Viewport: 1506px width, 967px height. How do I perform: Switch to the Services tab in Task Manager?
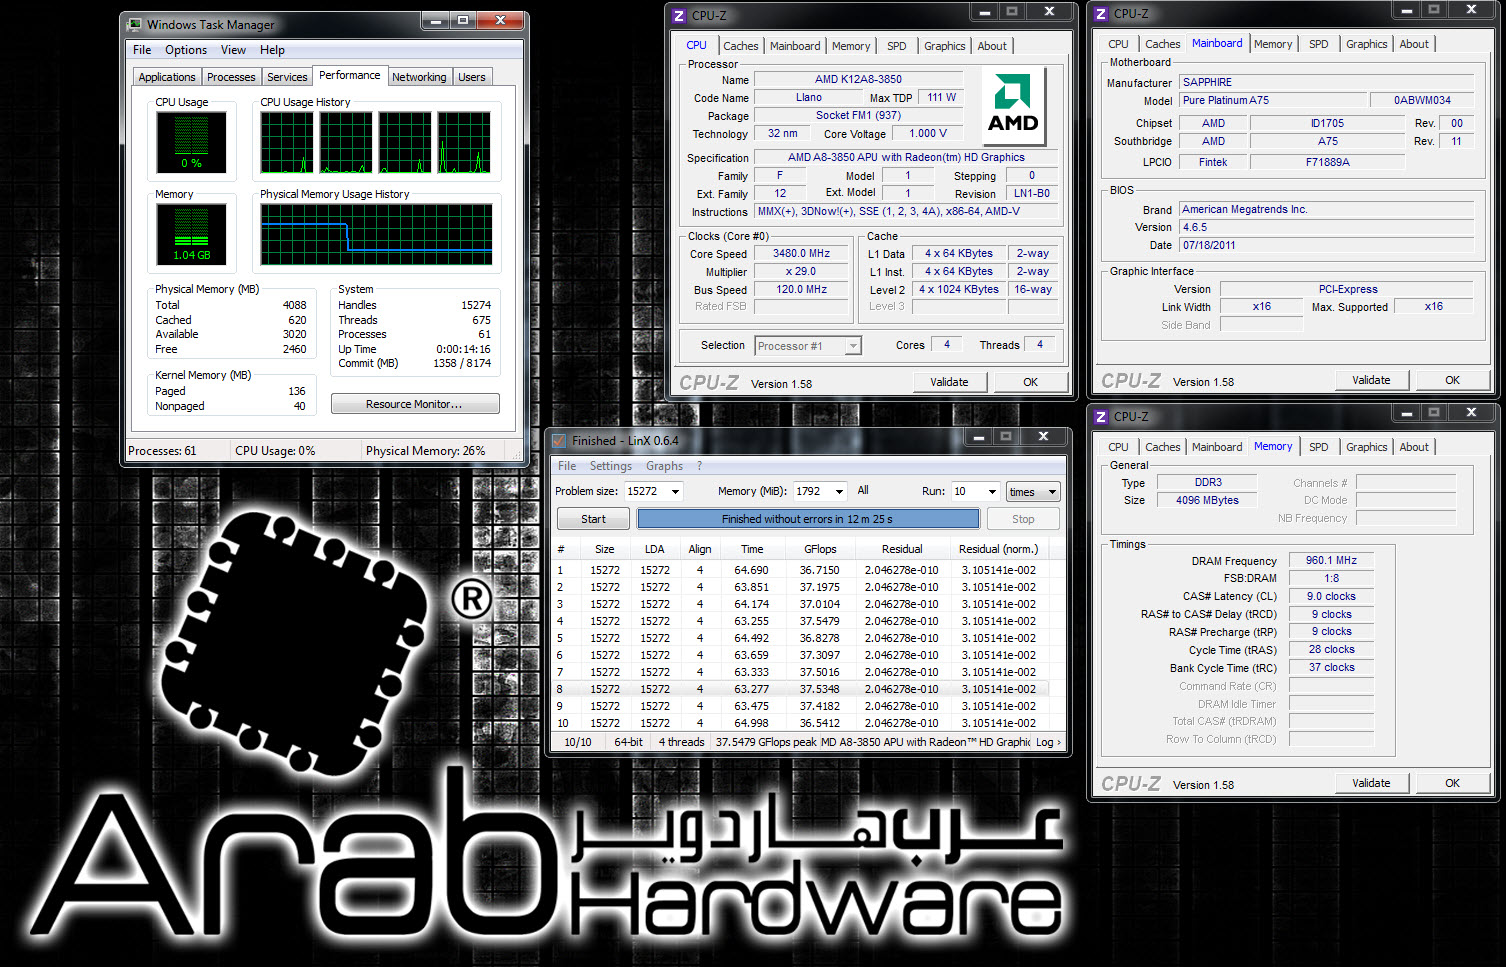point(287,77)
